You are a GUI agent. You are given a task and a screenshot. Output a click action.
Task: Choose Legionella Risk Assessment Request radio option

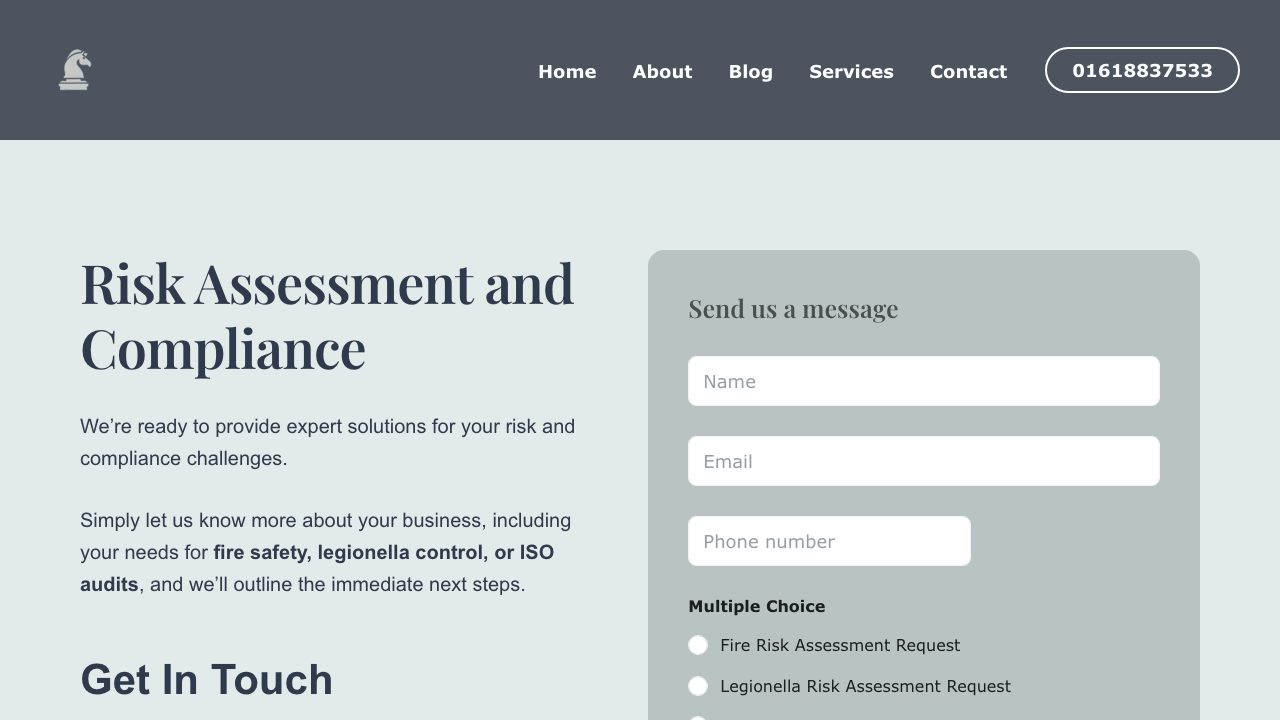pos(698,686)
